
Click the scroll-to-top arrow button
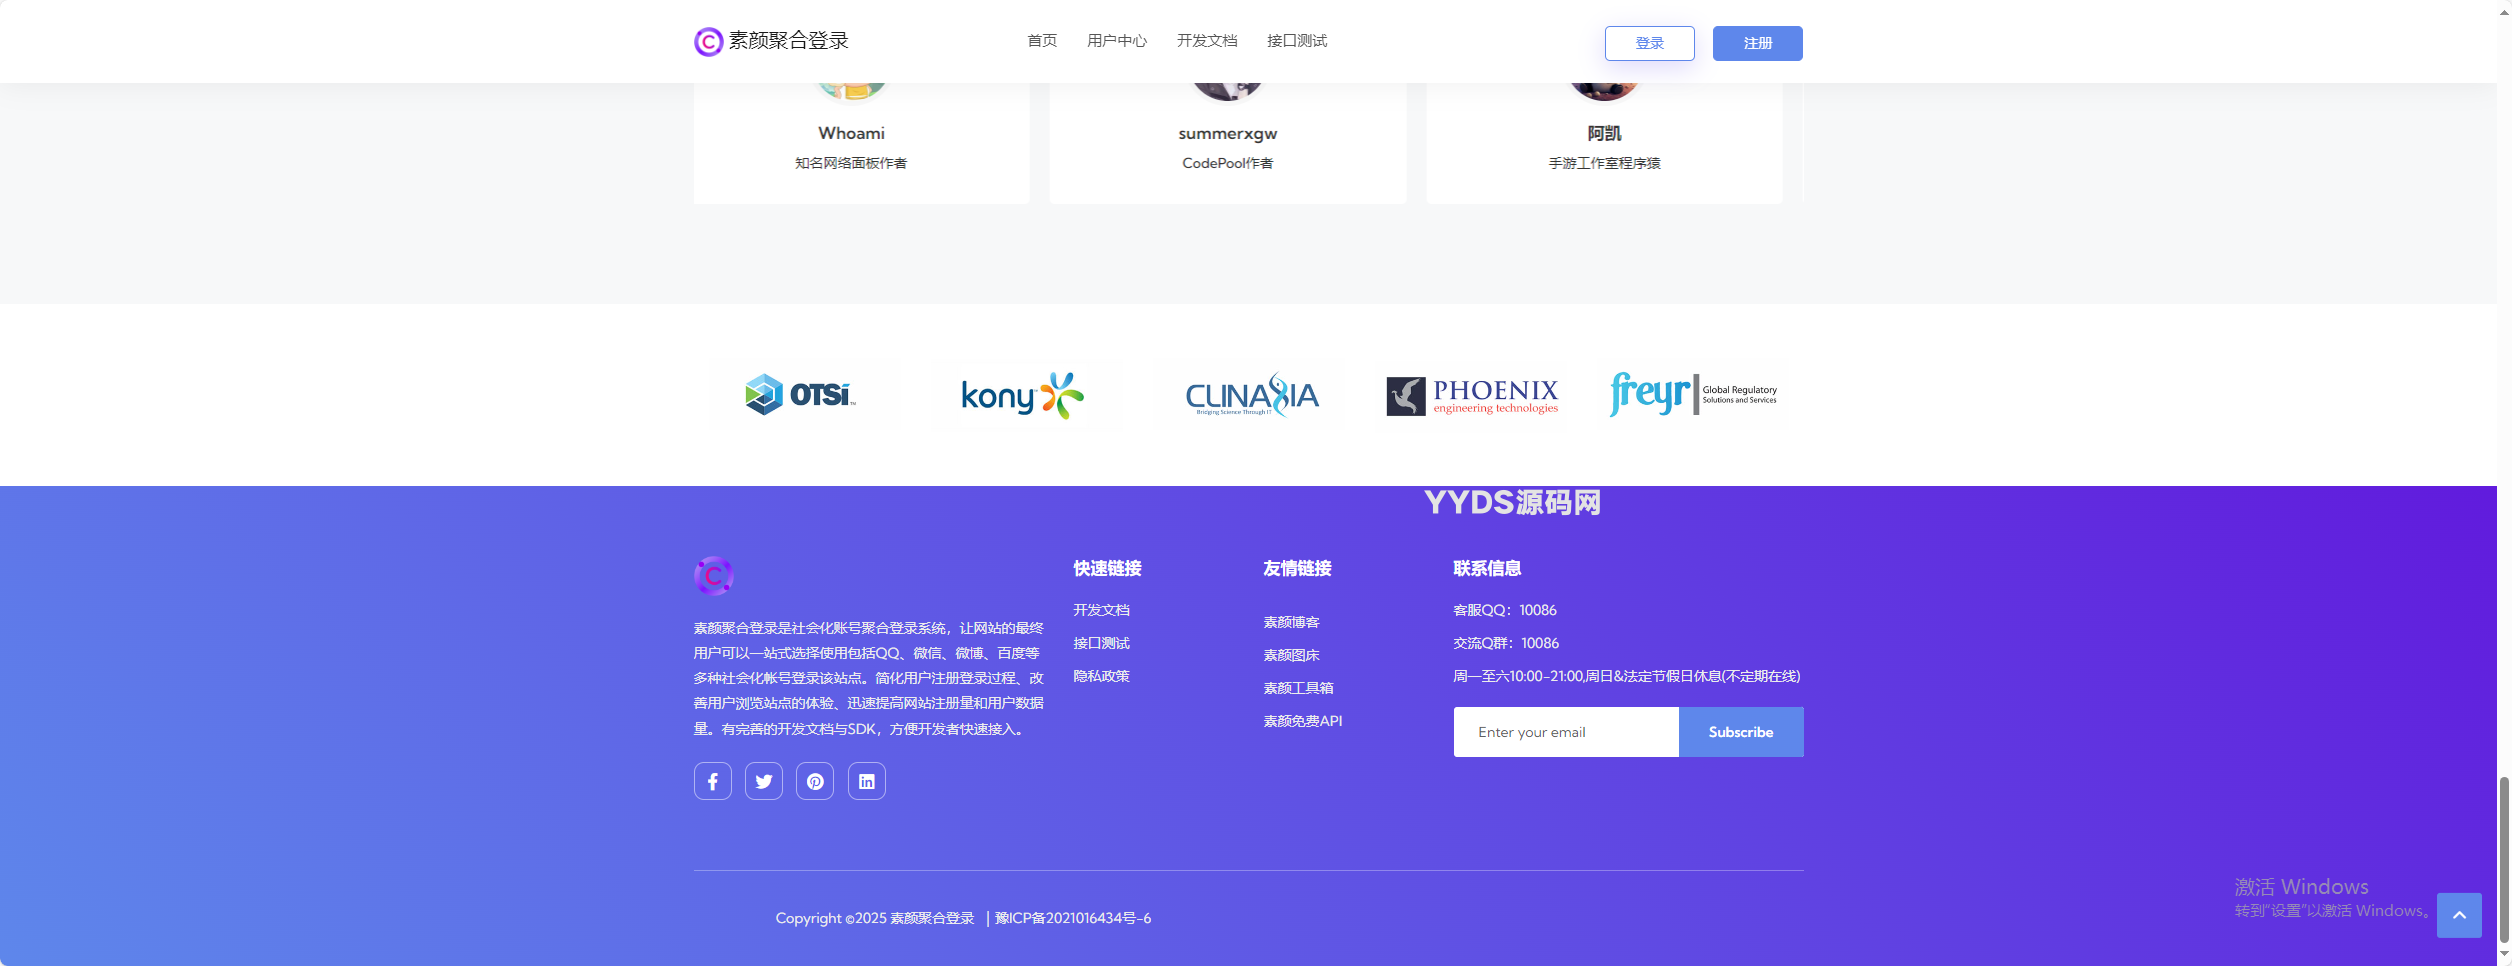click(x=2461, y=915)
